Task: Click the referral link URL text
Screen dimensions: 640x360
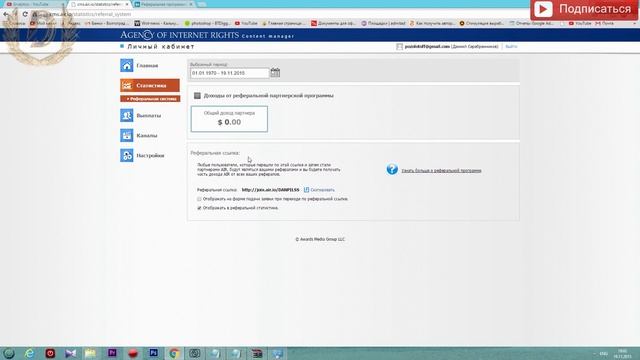Action: [x=270, y=190]
